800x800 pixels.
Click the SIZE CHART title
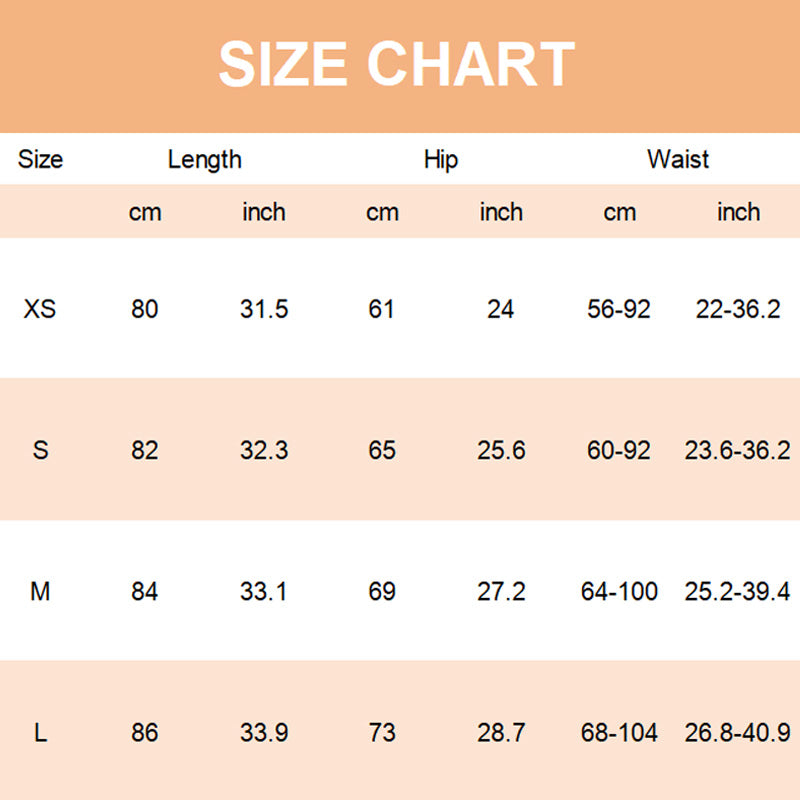397,64
